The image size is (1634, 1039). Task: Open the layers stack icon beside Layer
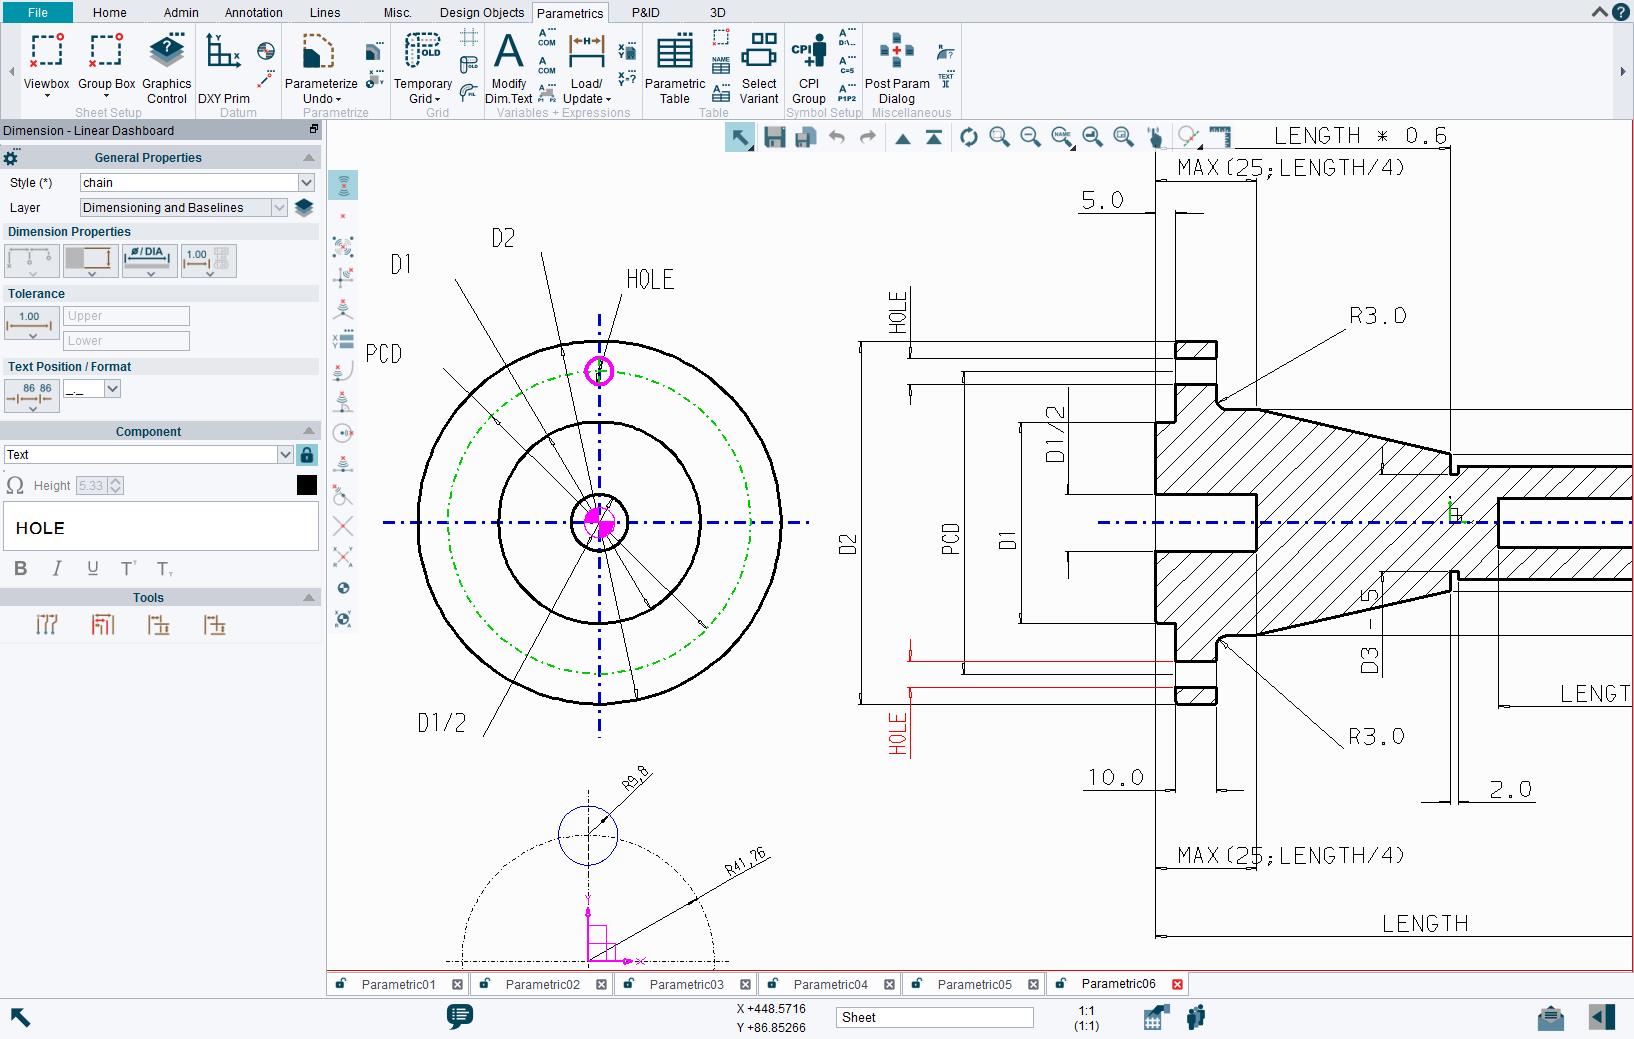pyautogui.click(x=304, y=208)
